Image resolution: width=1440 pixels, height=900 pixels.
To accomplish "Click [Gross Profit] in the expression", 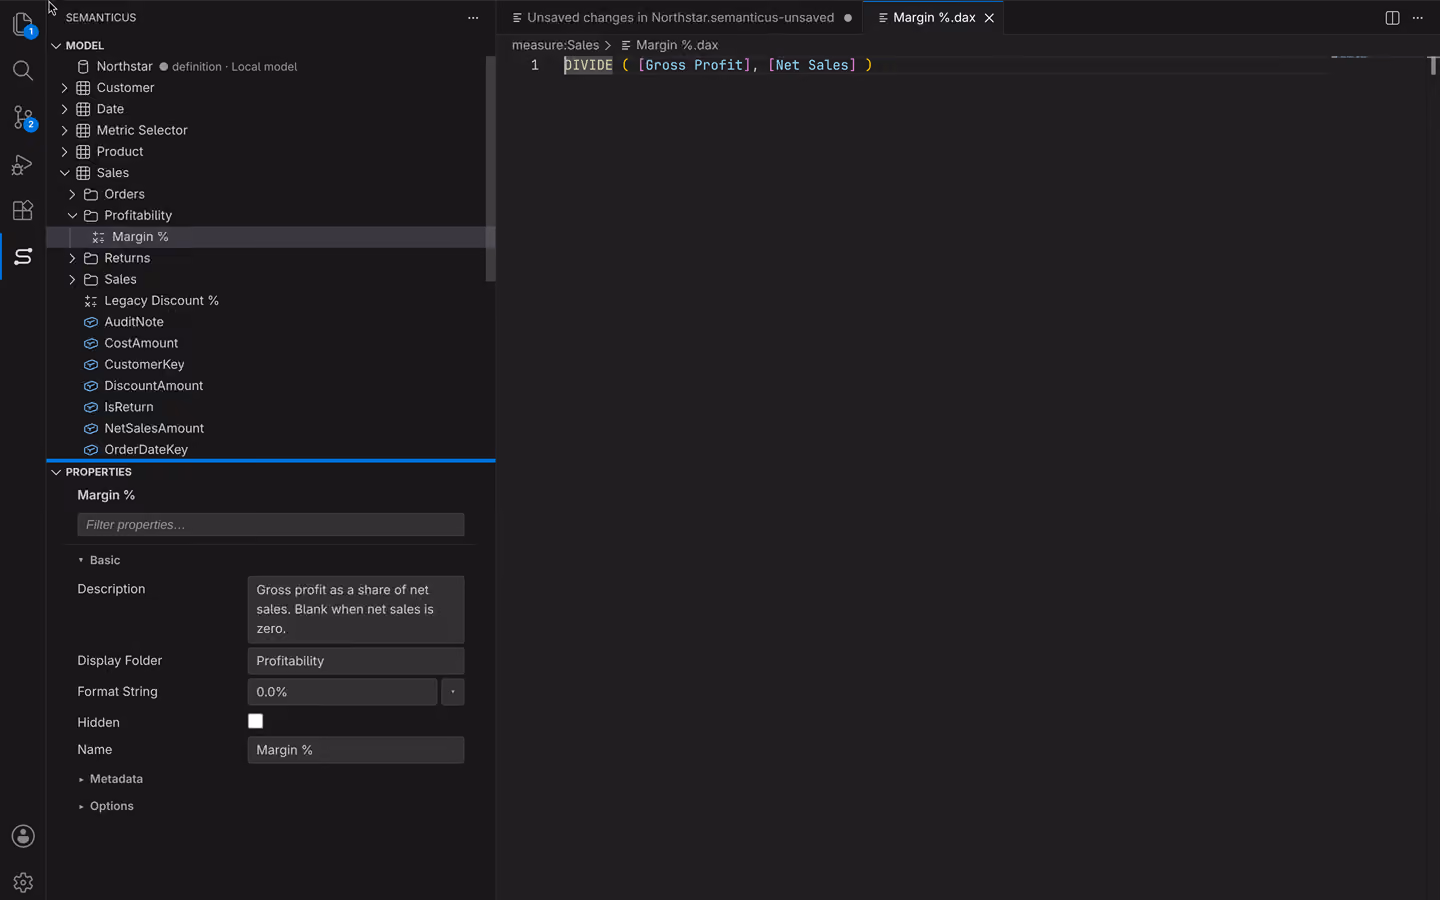I will point(694,65).
